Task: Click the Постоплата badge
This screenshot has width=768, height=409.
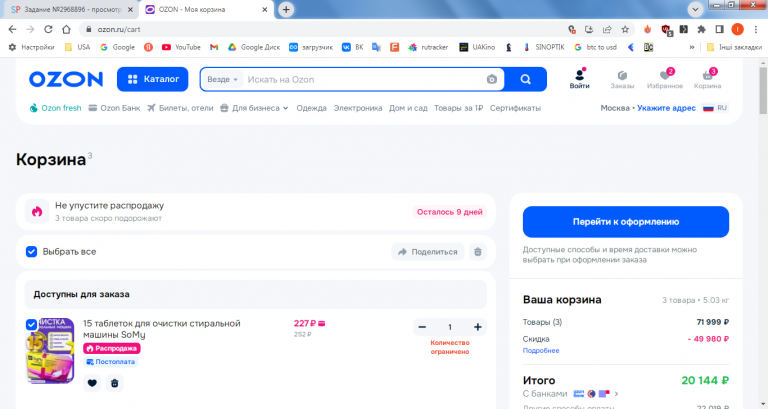Action: tap(110, 361)
